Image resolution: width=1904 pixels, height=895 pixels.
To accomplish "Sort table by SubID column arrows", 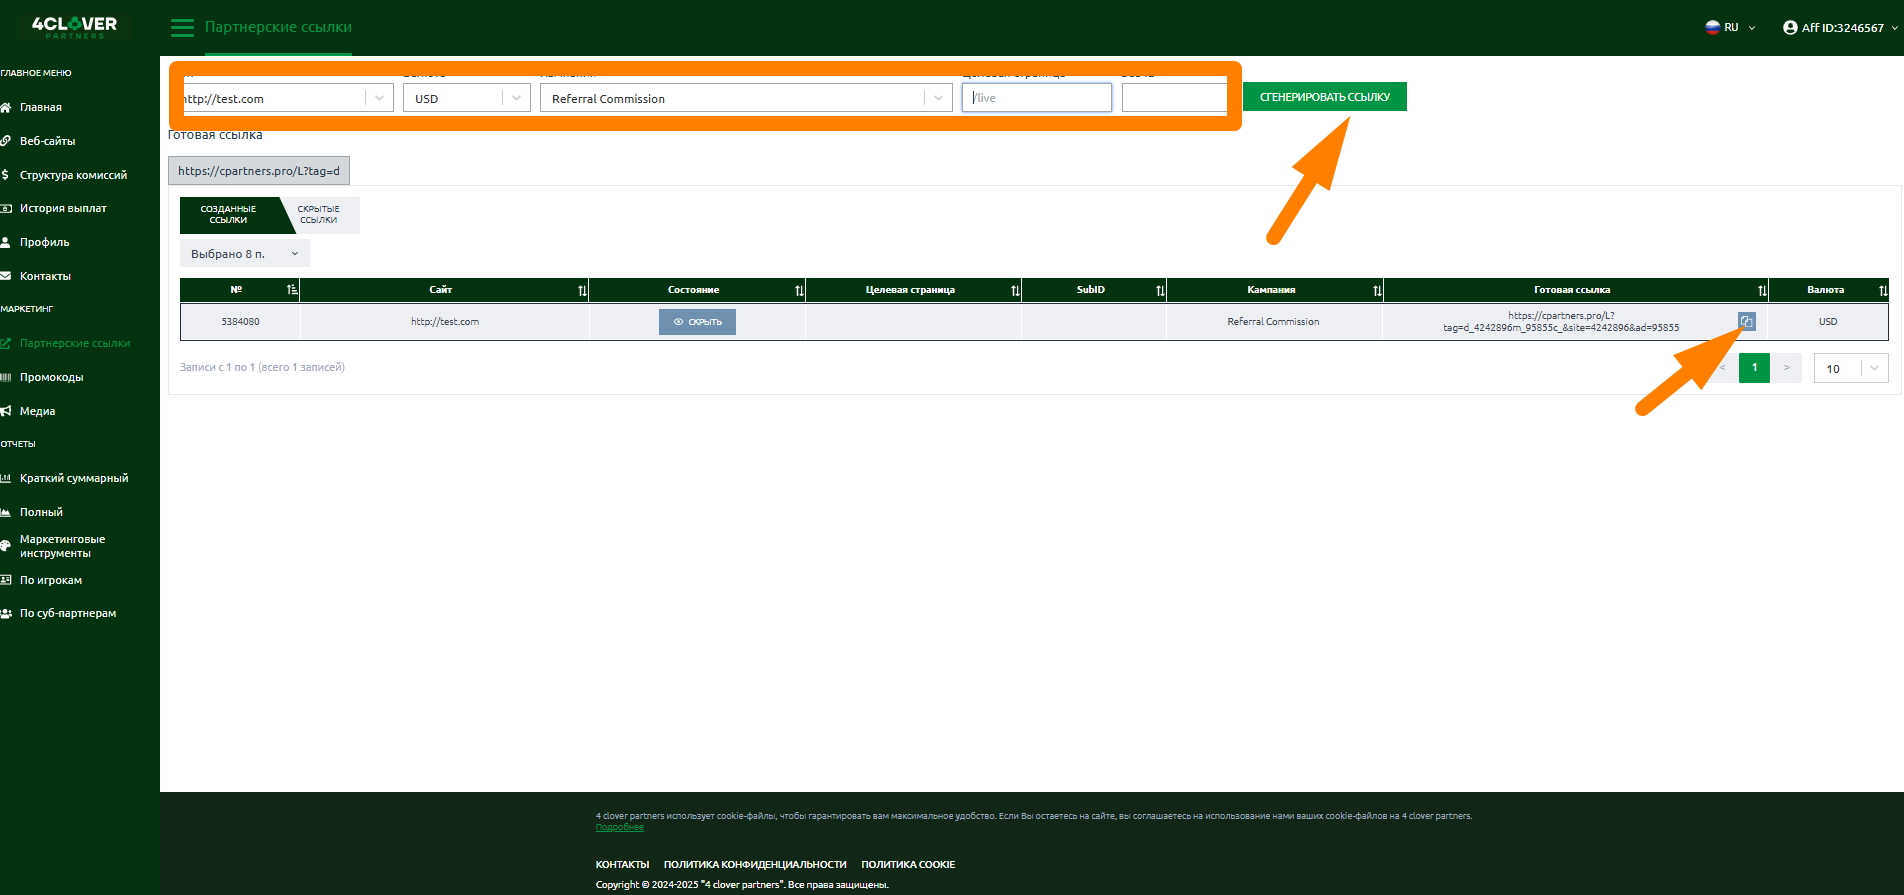I will coord(1160,290).
